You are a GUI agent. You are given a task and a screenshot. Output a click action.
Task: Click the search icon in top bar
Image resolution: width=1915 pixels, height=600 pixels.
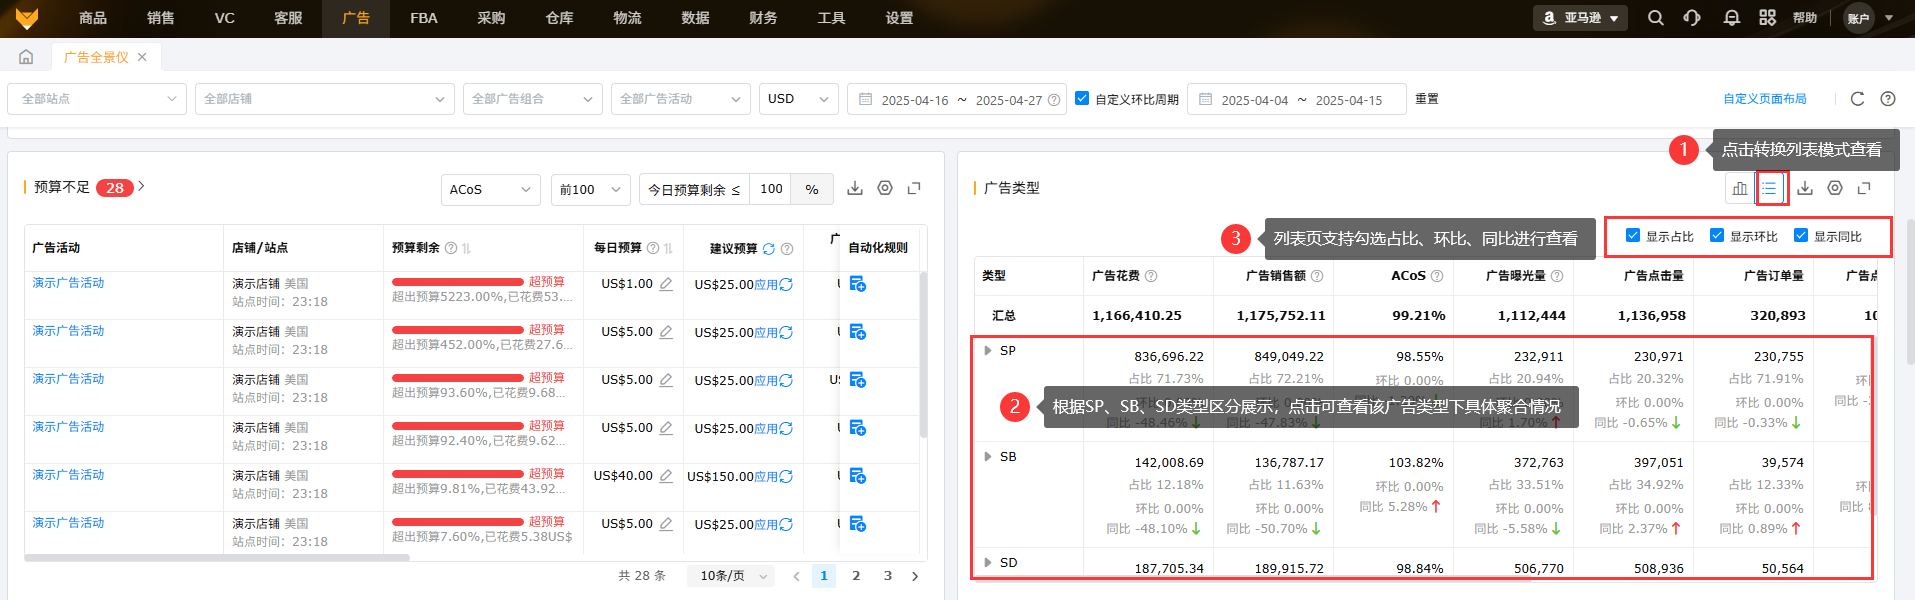1656,18
